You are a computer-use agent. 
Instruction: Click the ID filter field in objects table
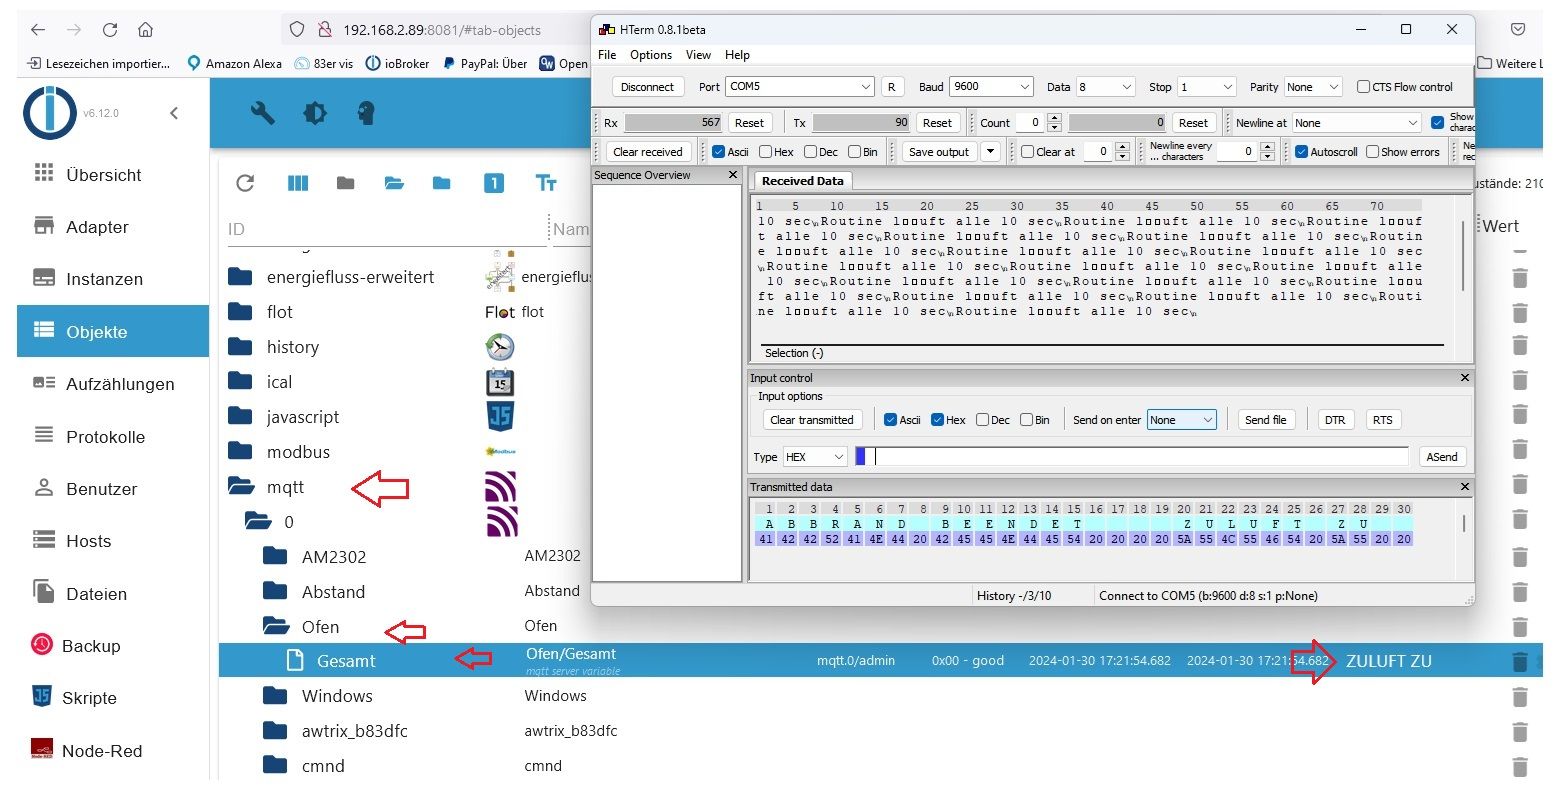[x=385, y=229]
